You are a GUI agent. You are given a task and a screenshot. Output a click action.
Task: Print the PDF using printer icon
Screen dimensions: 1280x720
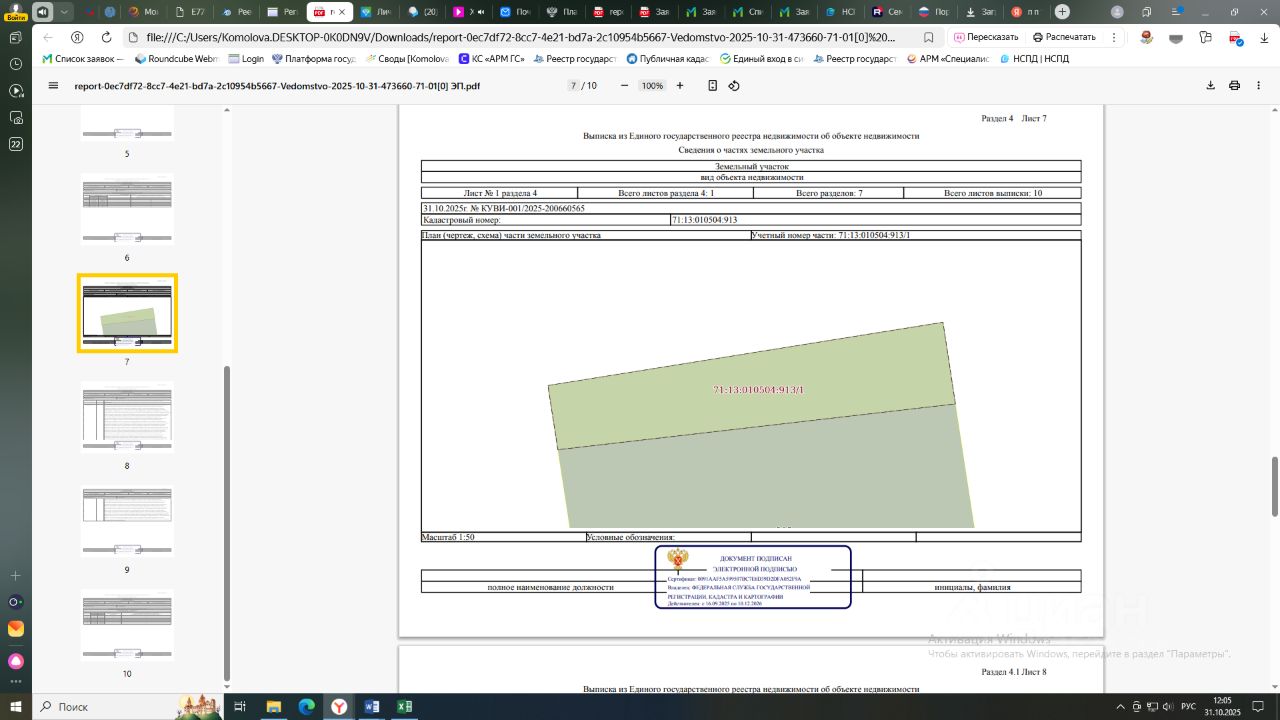[1234, 86]
